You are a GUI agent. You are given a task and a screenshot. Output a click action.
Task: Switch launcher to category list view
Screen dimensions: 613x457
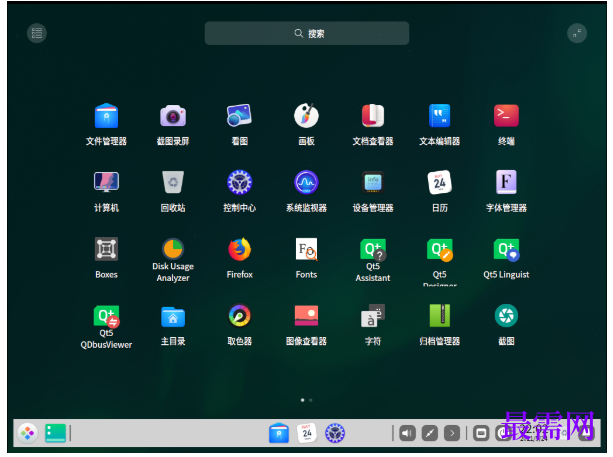coord(37,33)
